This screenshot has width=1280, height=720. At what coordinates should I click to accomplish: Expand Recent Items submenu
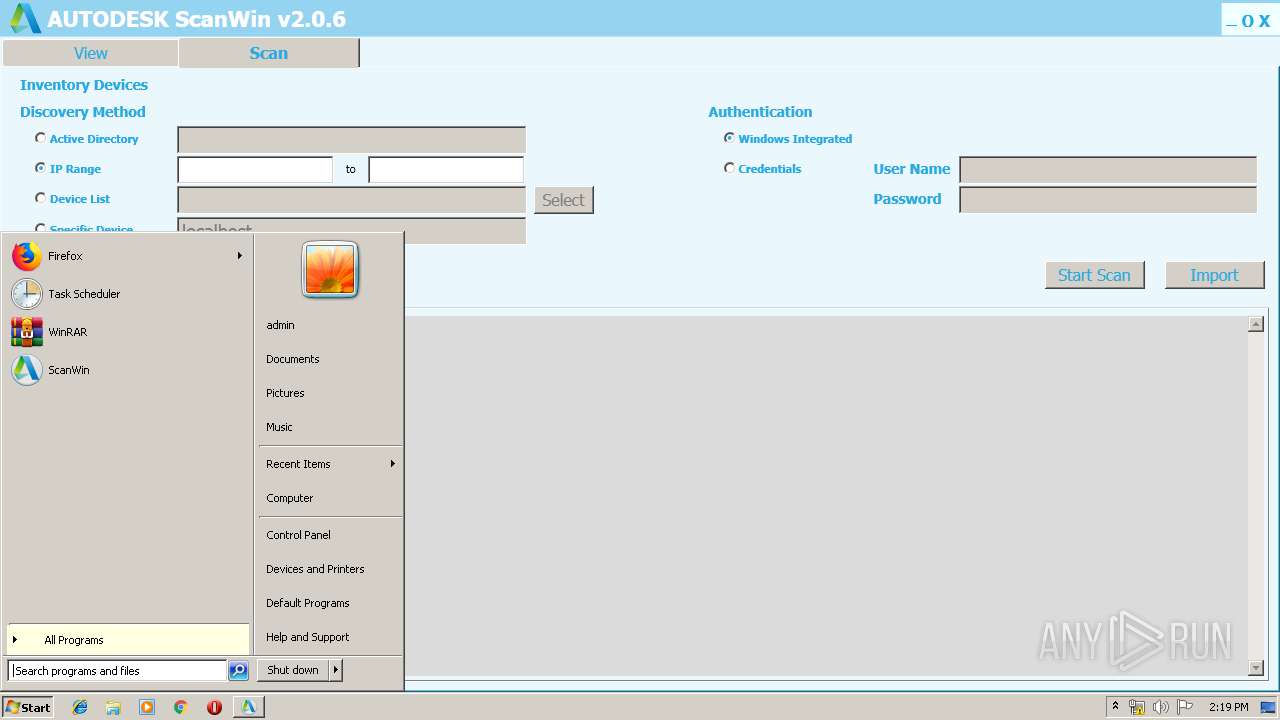click(393, 464)
